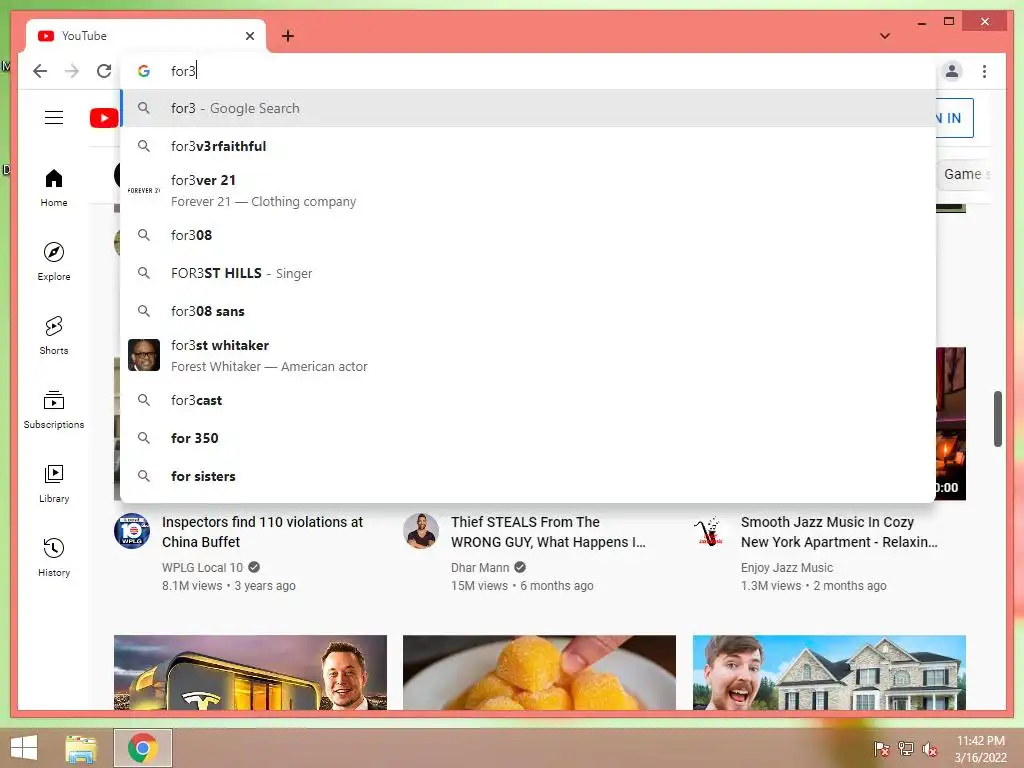This screenshot has height=768, width=1024.
Task: Open the MrBeast house video thumbnail
Action: (829, 672)
